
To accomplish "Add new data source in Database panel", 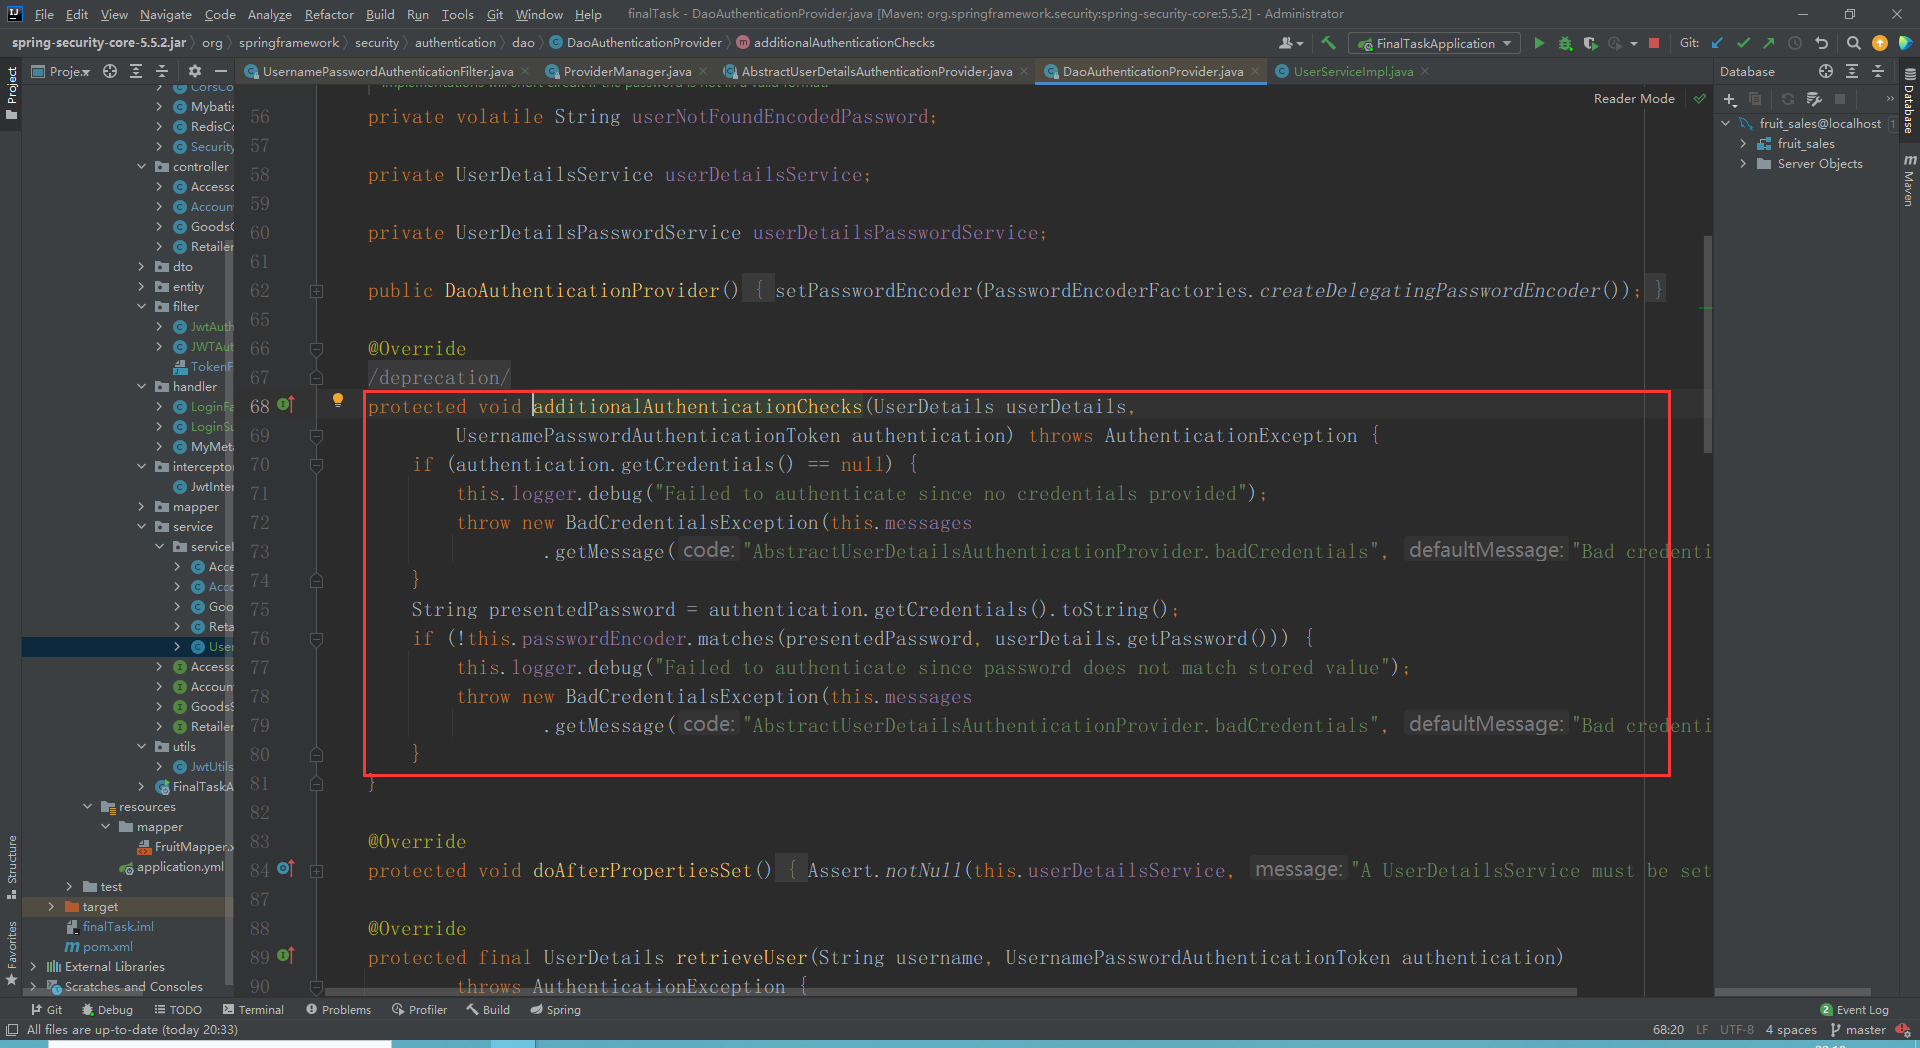I will [x=1730, y=99].
